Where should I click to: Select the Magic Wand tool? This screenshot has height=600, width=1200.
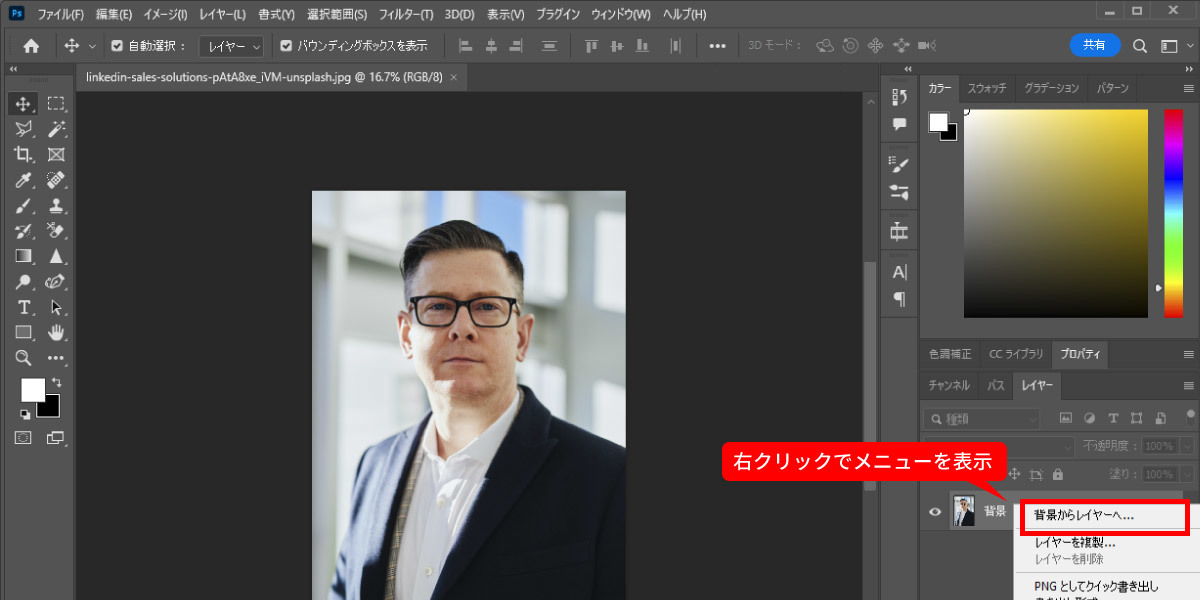(x=57, y=129)
